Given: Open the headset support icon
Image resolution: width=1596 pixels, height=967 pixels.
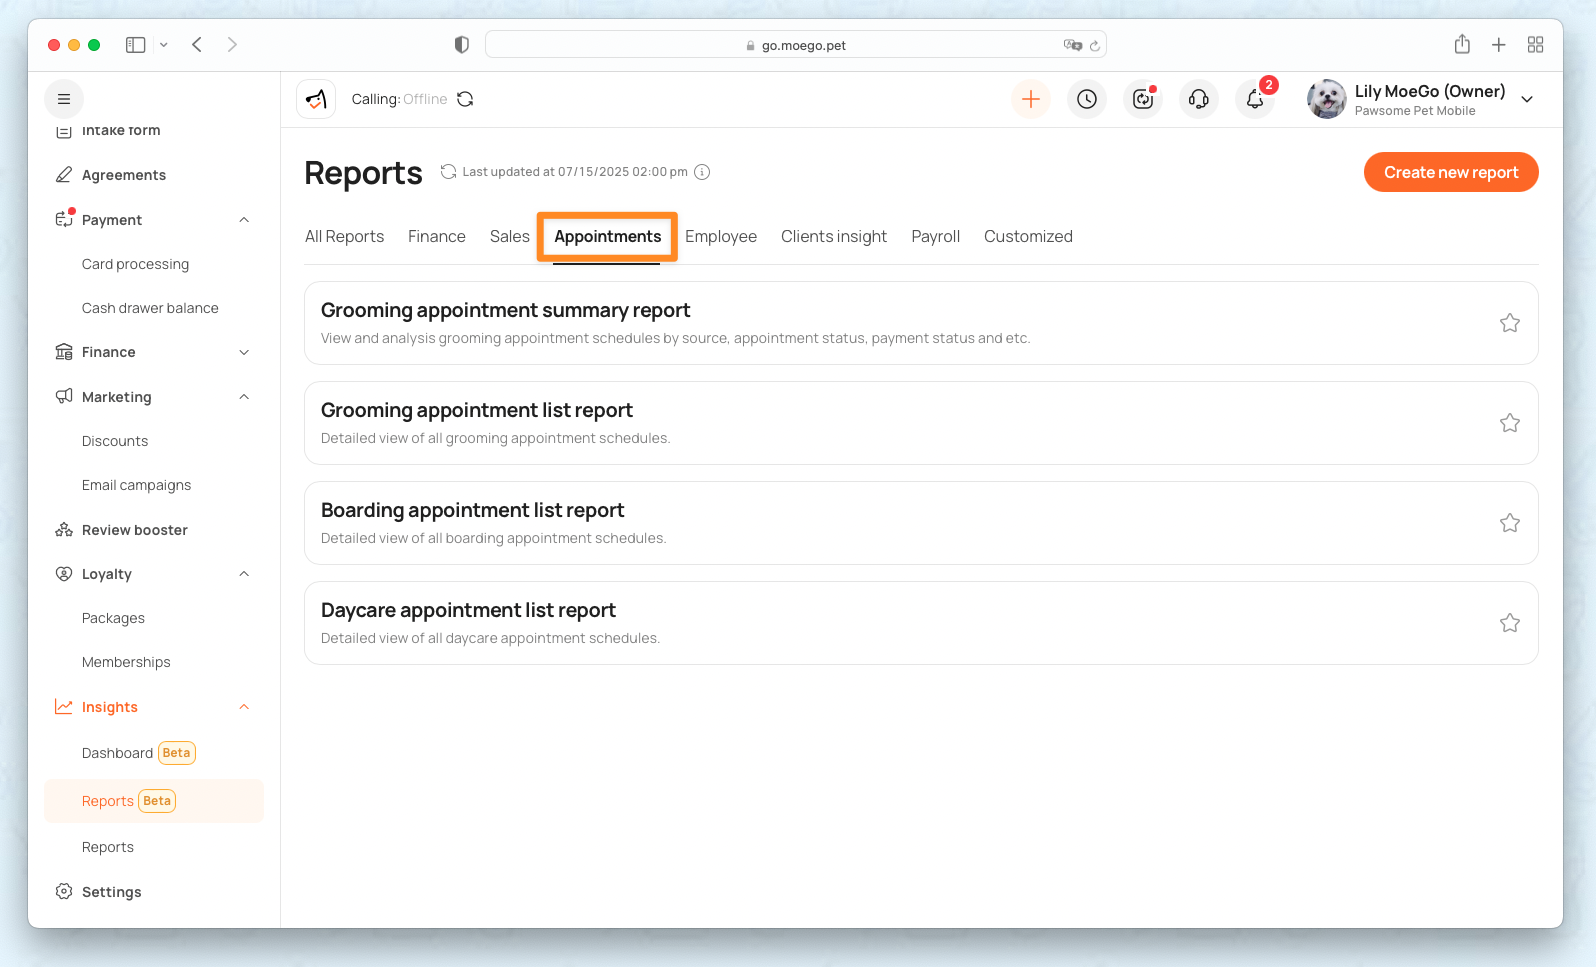Looking at the screenshot, I should pyautogui.click(x=1199, y=99).
